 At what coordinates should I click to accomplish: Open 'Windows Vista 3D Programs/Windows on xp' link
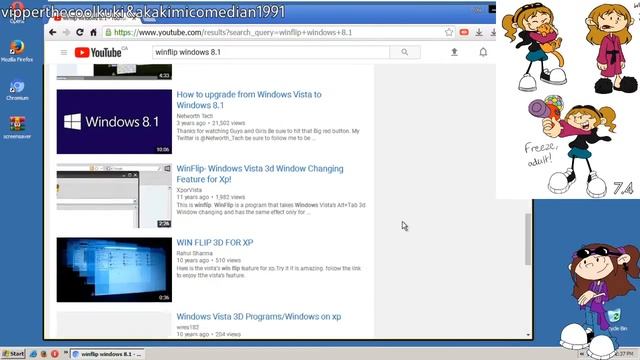(259, 316)
